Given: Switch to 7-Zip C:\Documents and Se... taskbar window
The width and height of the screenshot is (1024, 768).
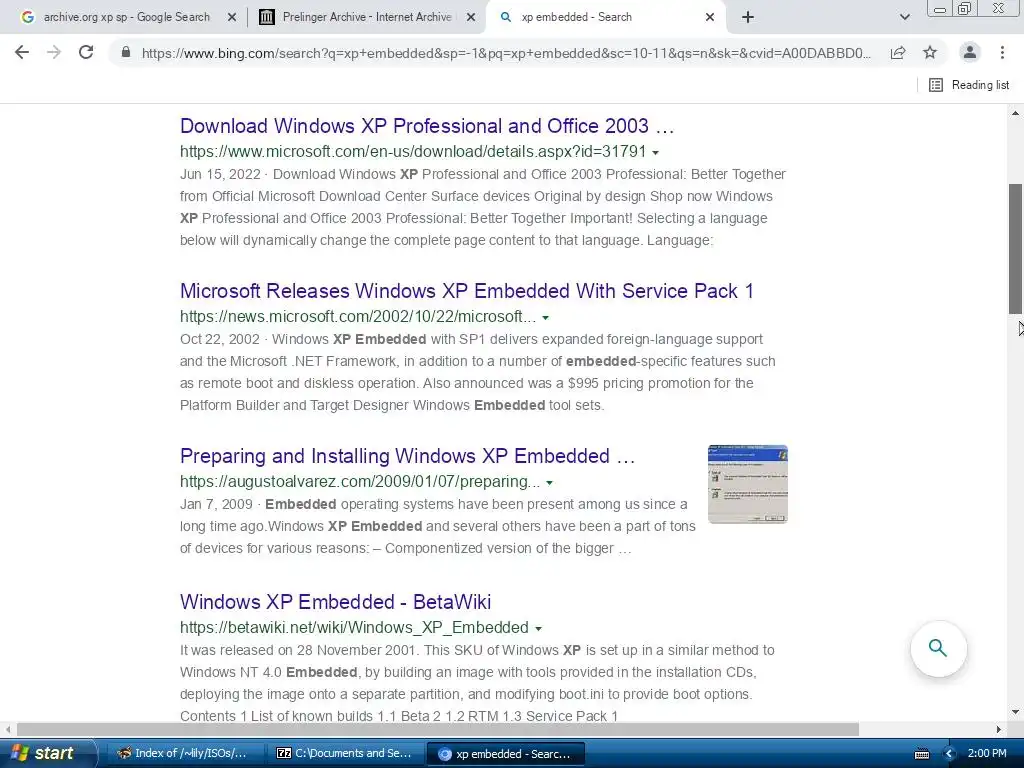Looking at the screenshot, I should [x=344, y=753].
